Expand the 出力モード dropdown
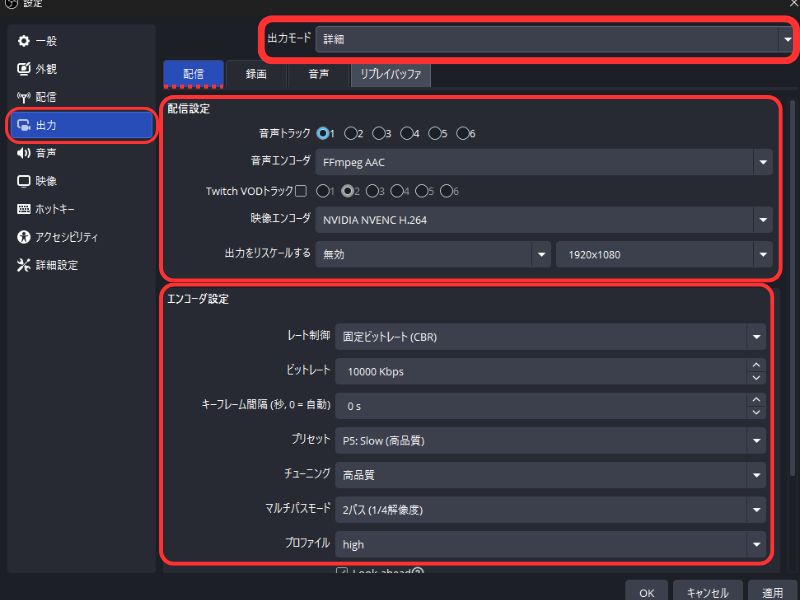The width and height of the screenshot is (800, 600). point(549,40)
